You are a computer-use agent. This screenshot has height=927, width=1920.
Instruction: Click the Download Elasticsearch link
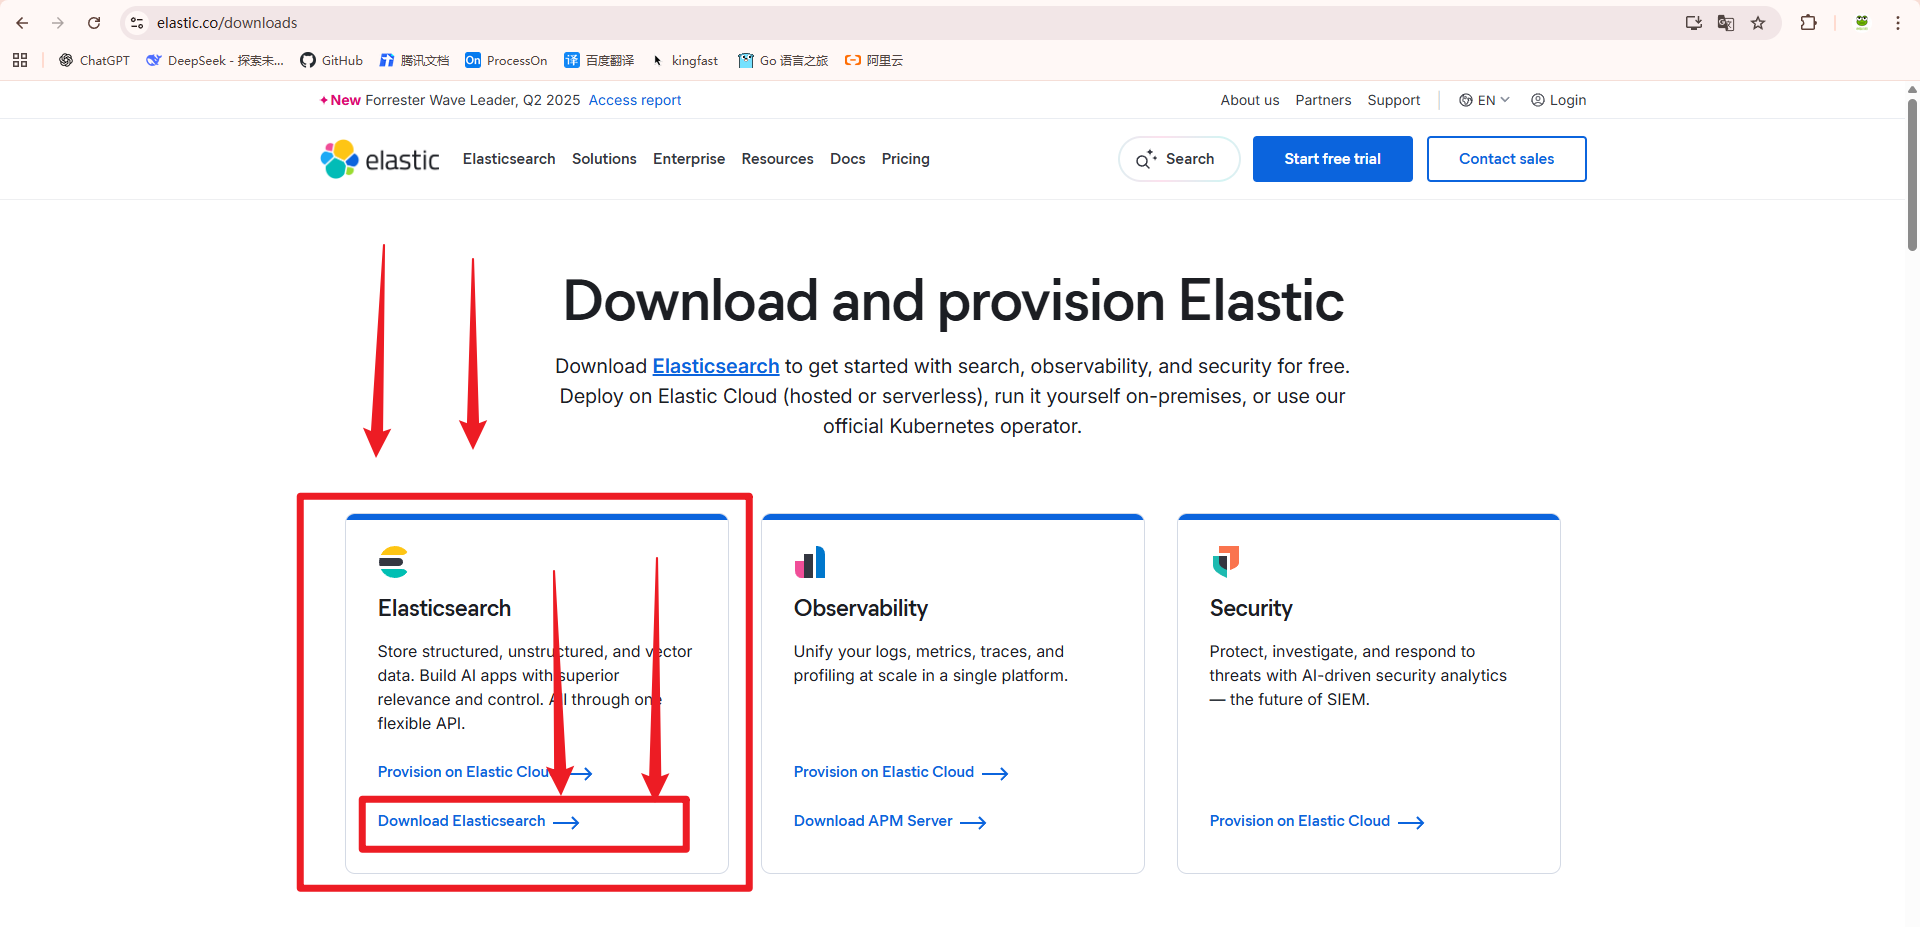click(479, 821)
